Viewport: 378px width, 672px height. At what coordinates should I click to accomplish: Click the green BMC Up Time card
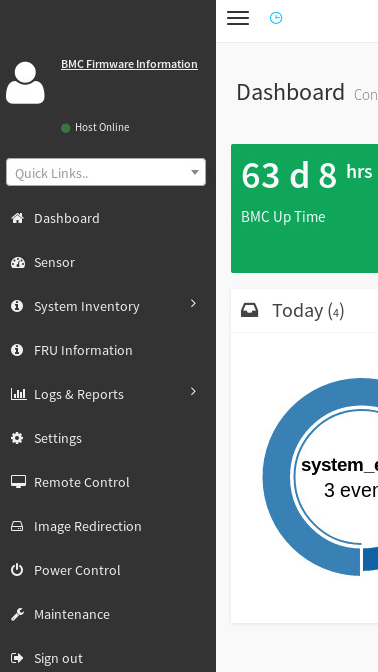click(304, 208)
